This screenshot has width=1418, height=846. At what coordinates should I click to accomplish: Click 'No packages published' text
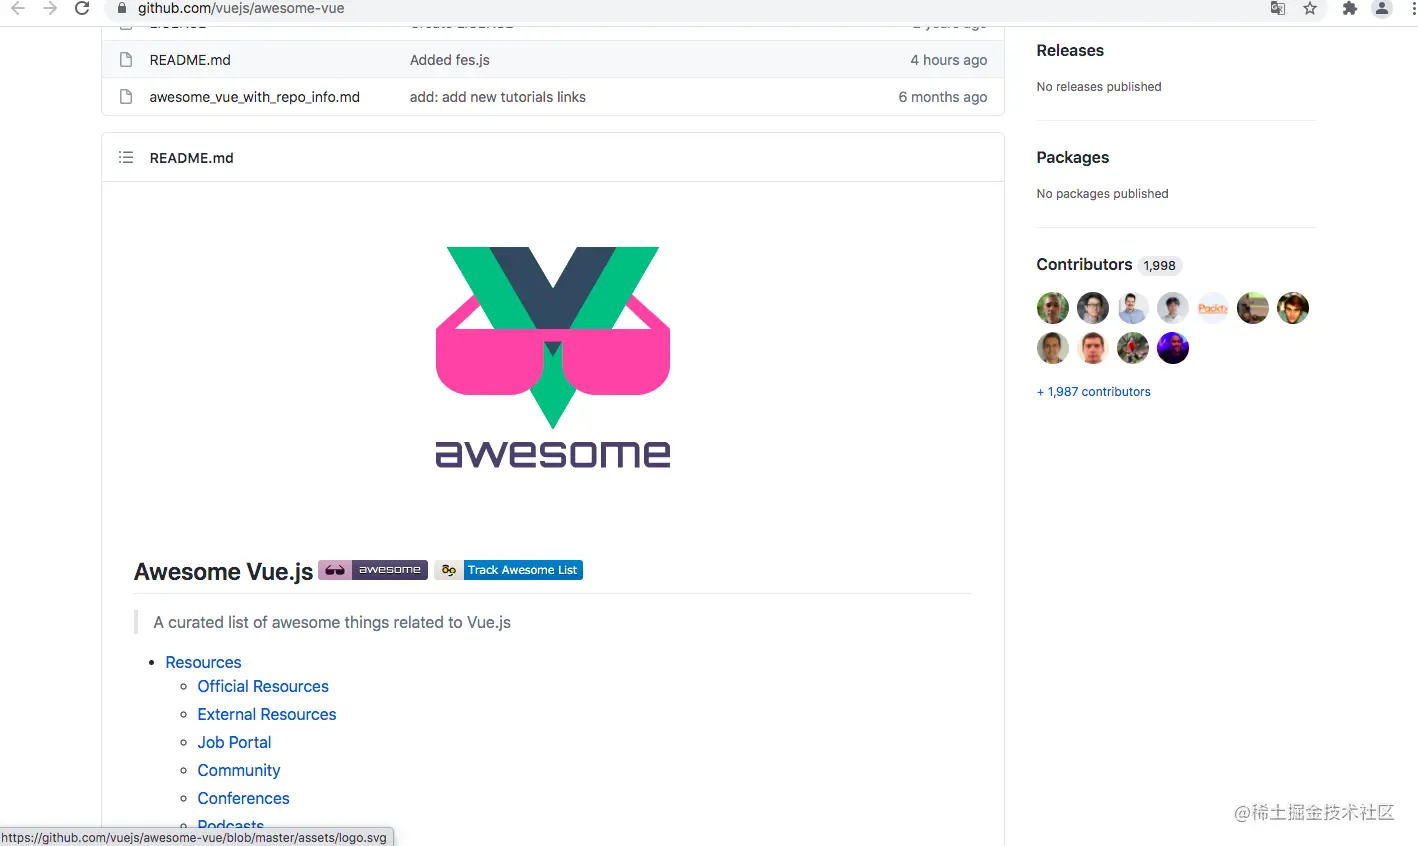[x=1102, y=194]
